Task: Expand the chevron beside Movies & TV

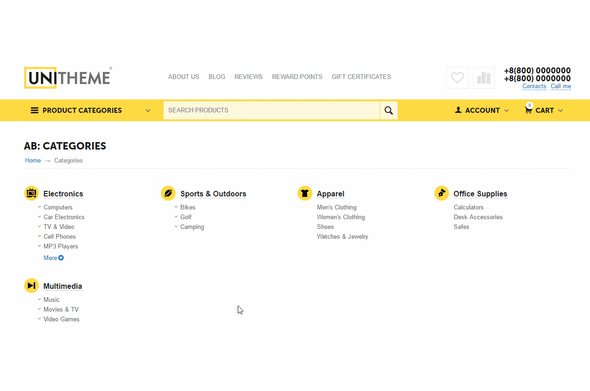Action: [x=39, y=309]
